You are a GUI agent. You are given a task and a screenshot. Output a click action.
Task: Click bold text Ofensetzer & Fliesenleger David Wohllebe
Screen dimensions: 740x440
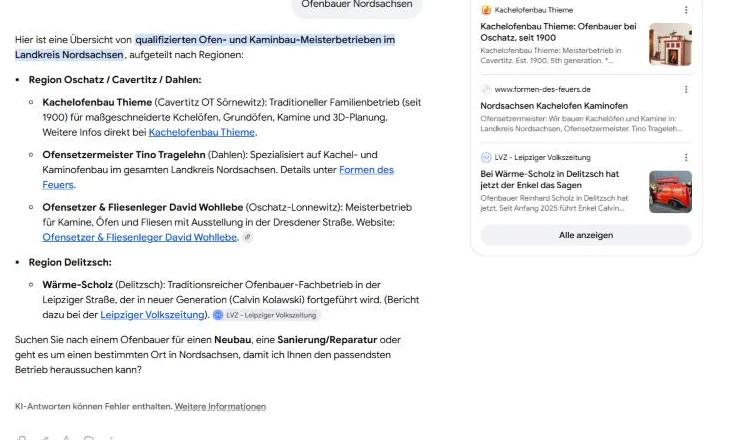(x=143, y=207)
